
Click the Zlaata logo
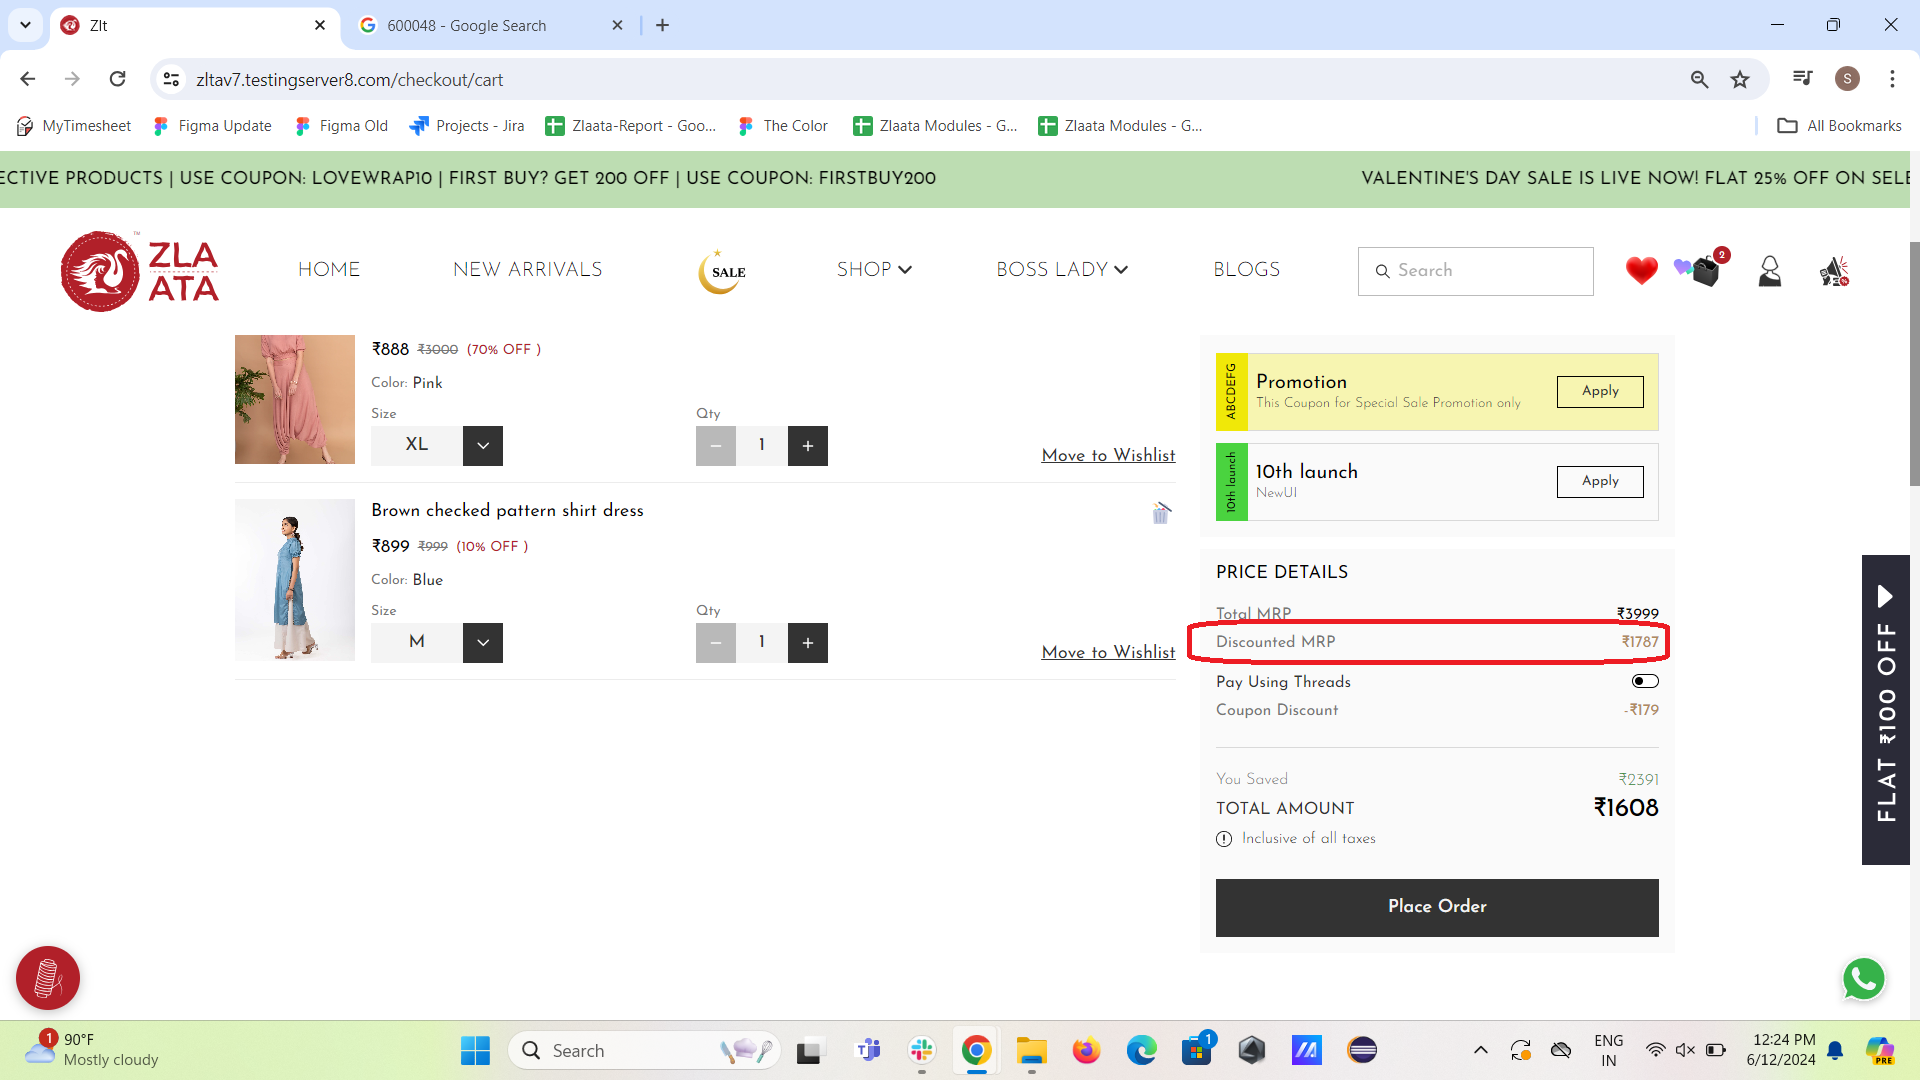(140, 271)
